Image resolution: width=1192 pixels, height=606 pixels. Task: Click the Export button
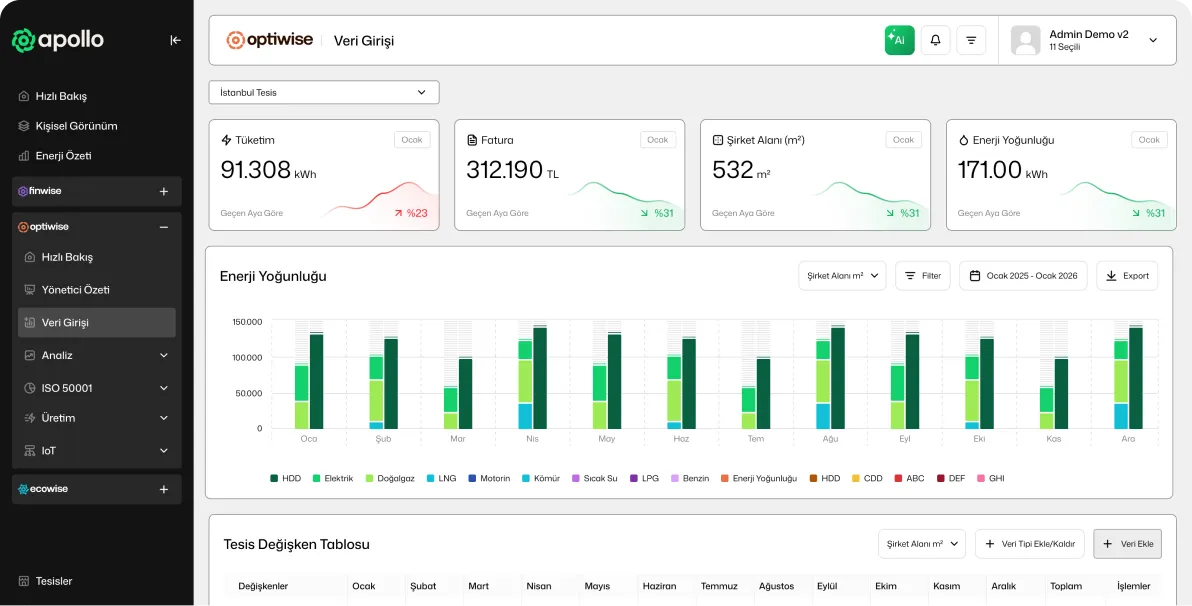pos(1127,276)
